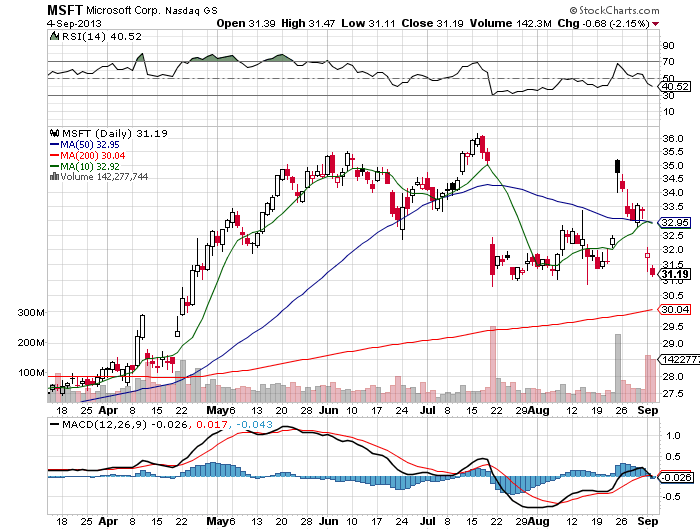Click the Close 31.19 value
The height and width of the screenshot is (530, 700).
[x=433, y=23]
